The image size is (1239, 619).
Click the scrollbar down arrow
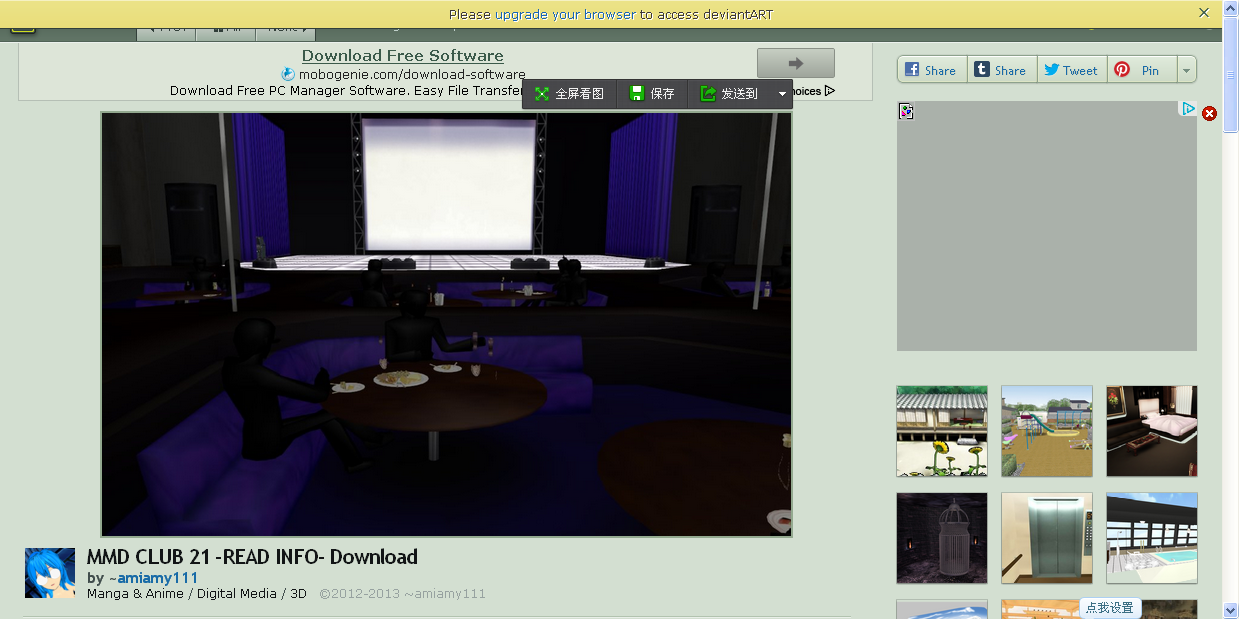coord(1231,610)
